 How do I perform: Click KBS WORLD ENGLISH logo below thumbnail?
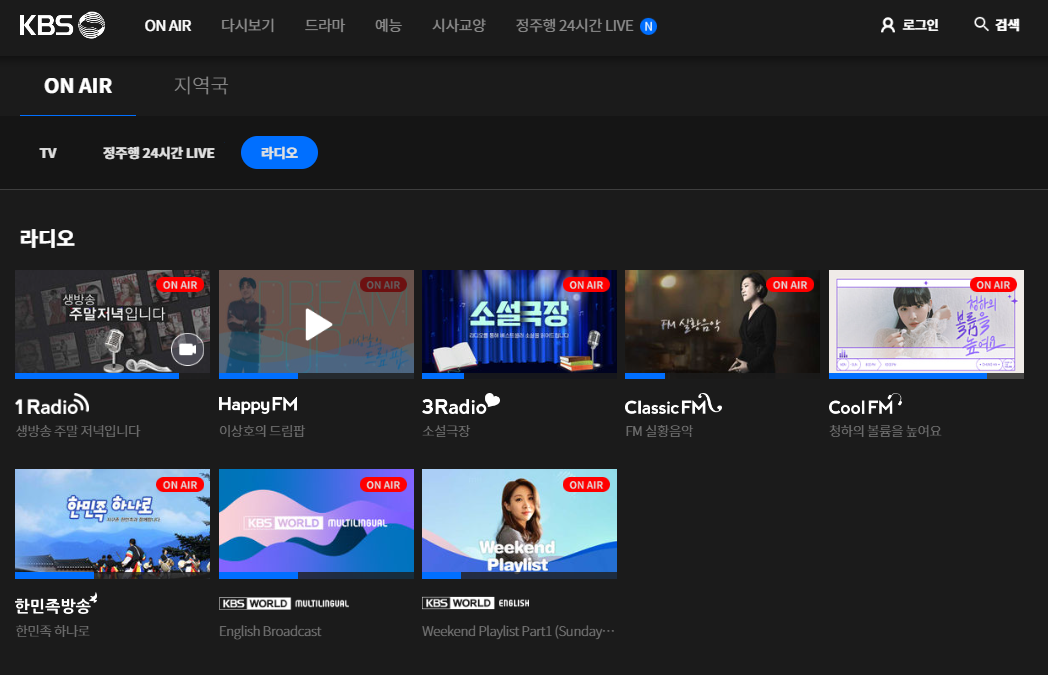[x=476, y=603]
